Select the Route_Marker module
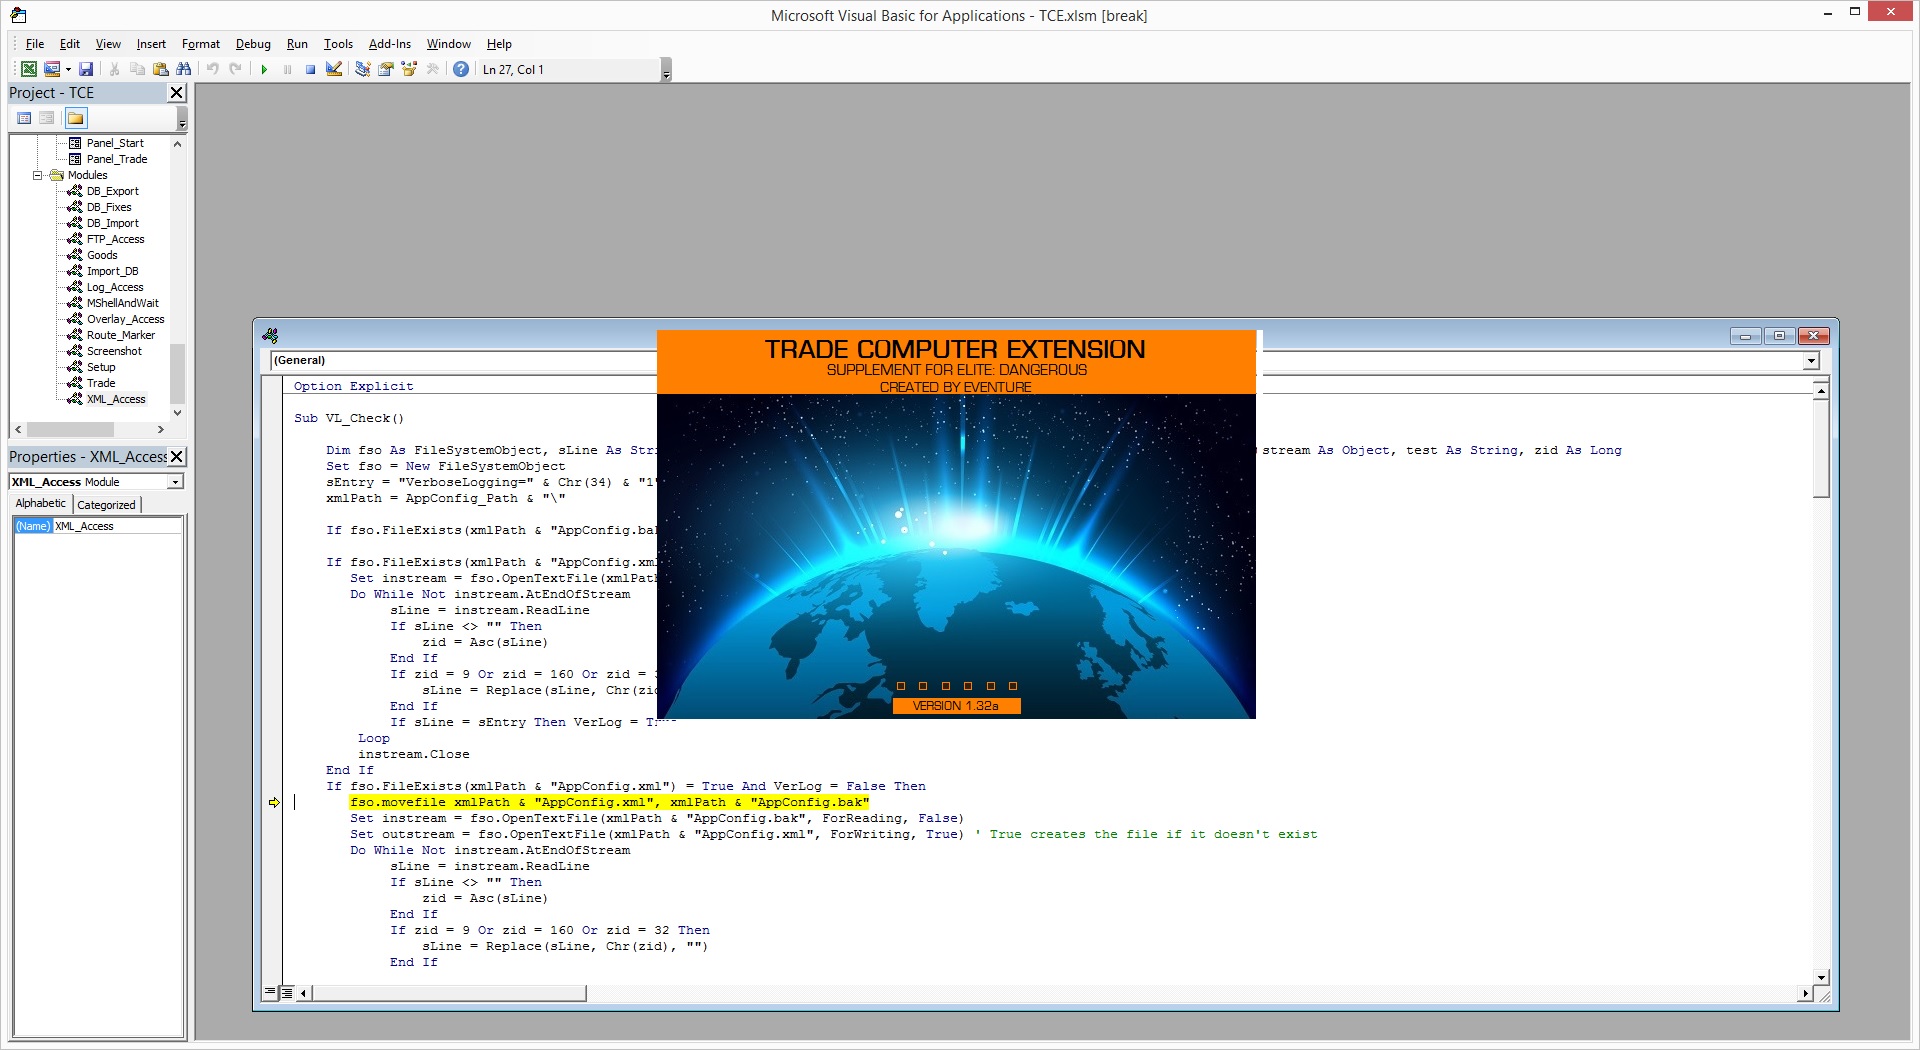Screen dimensions: 1920x1050 click(x=121, y=335)
